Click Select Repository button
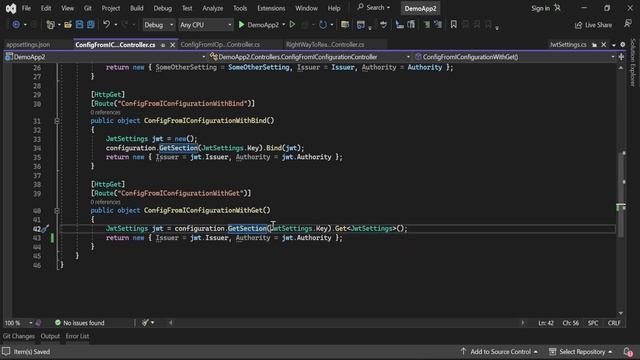 click(x=581, y=352)
